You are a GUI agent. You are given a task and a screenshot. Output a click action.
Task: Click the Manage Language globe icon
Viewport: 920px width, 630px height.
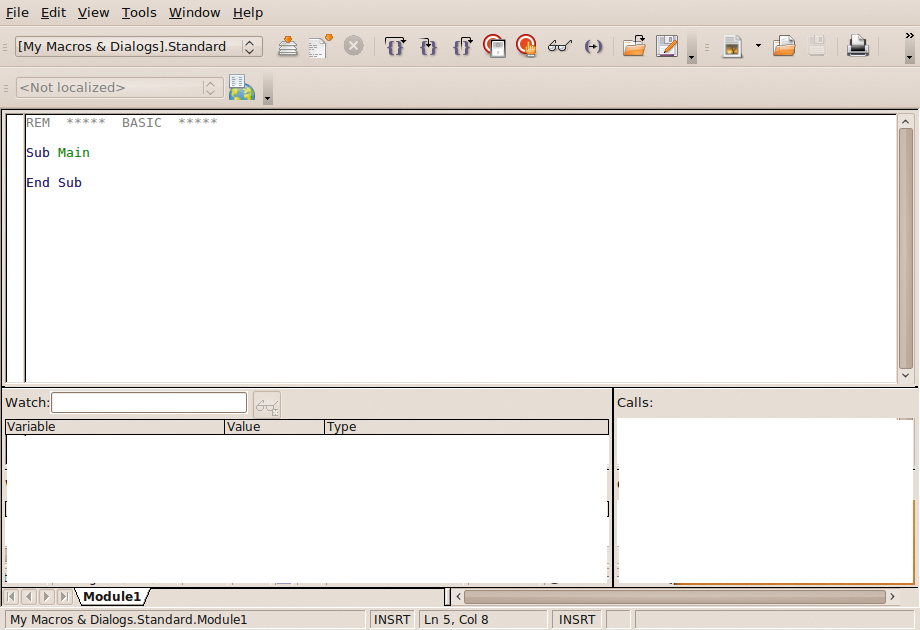pos(242,87)
